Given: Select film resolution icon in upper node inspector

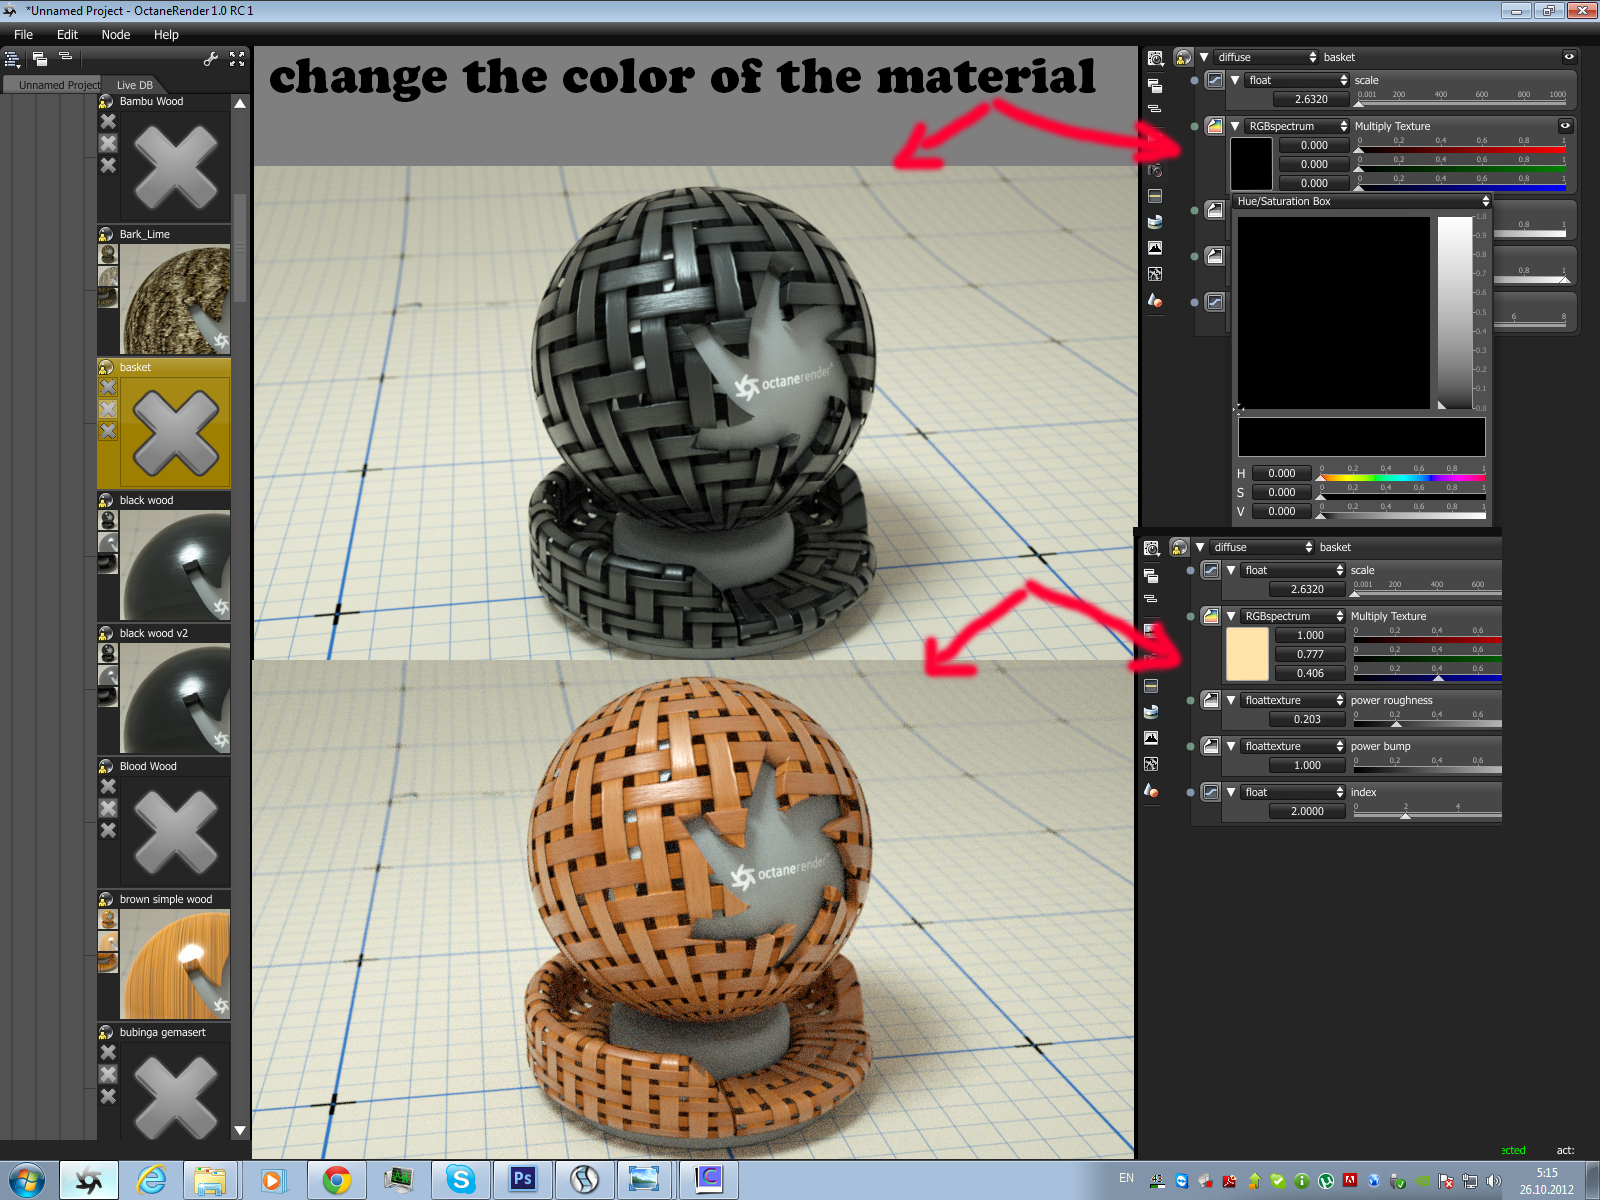Looking at the screenshot, I should (1155, 196).
